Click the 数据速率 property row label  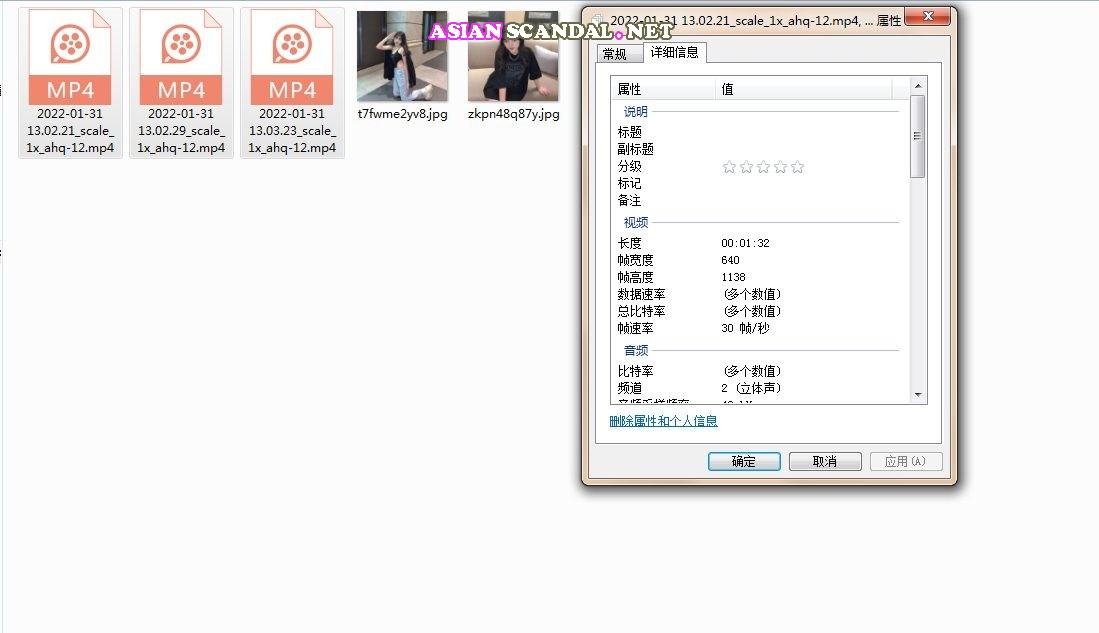coord(641,294)
